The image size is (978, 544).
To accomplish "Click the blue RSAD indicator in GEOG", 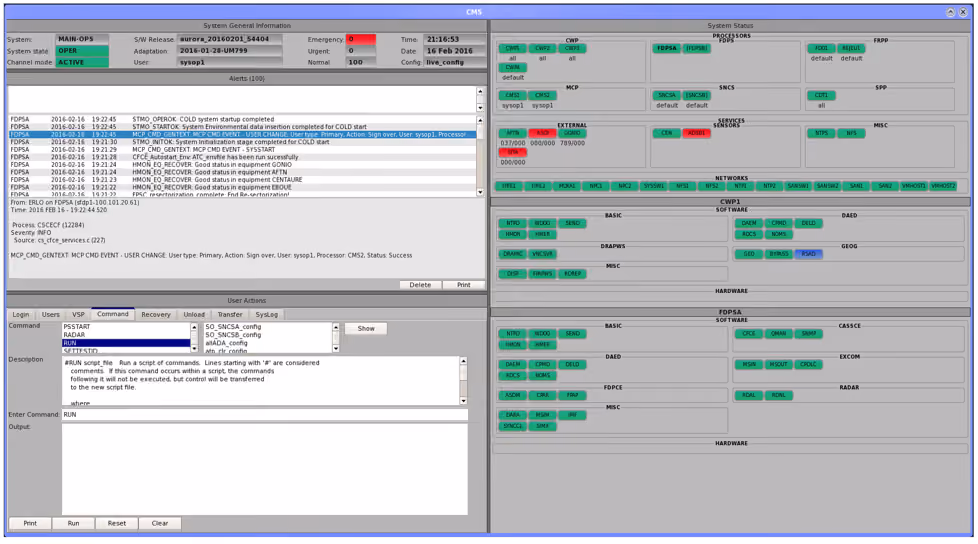I will pyautogui.click(x=808, y=254).
